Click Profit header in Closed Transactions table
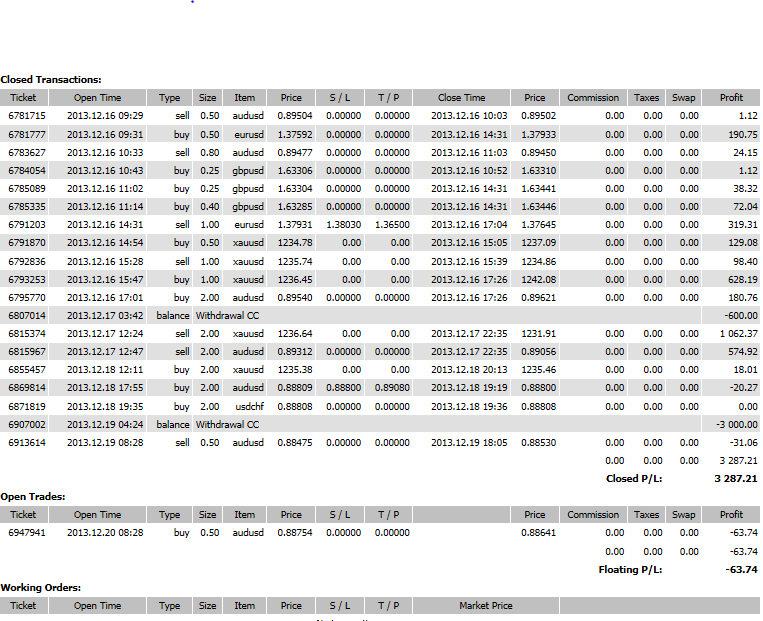763x621 pixels. [x=731, y=97]
